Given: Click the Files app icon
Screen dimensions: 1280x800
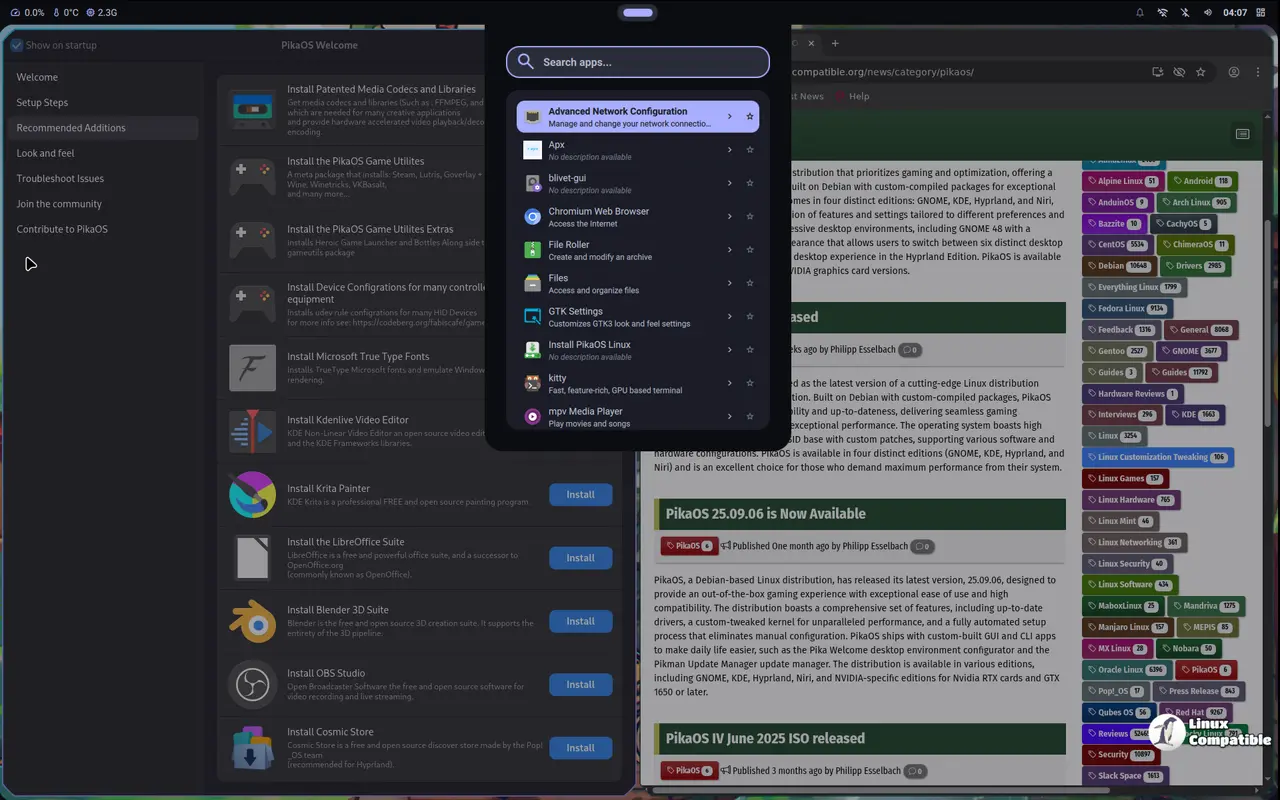Looking at the screenshot, I should point(531,282).
